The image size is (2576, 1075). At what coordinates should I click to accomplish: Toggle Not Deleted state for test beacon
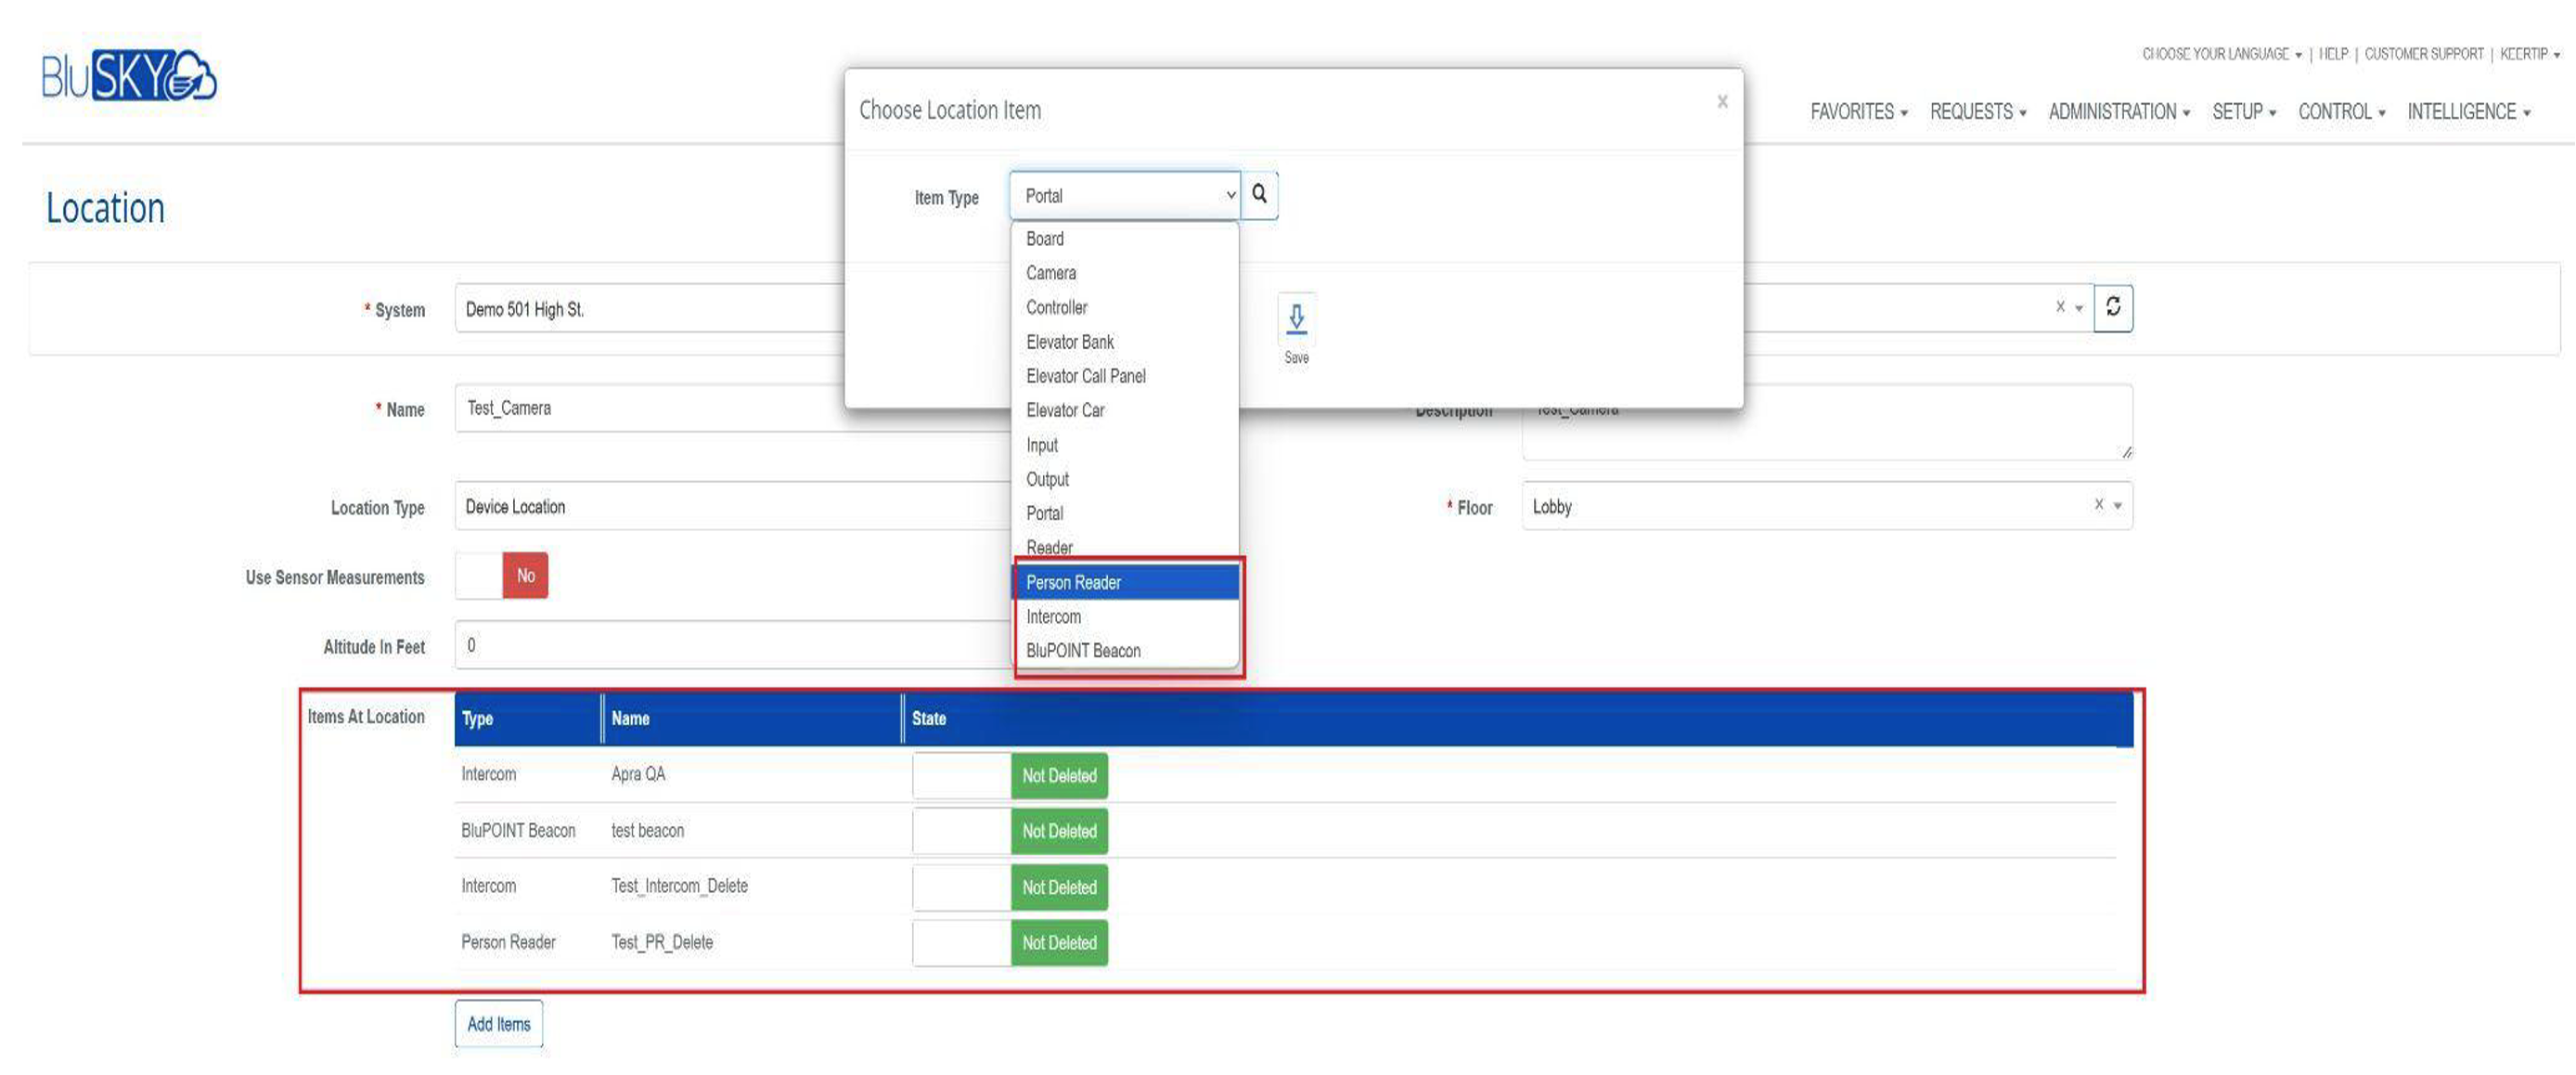point(1010,831)
